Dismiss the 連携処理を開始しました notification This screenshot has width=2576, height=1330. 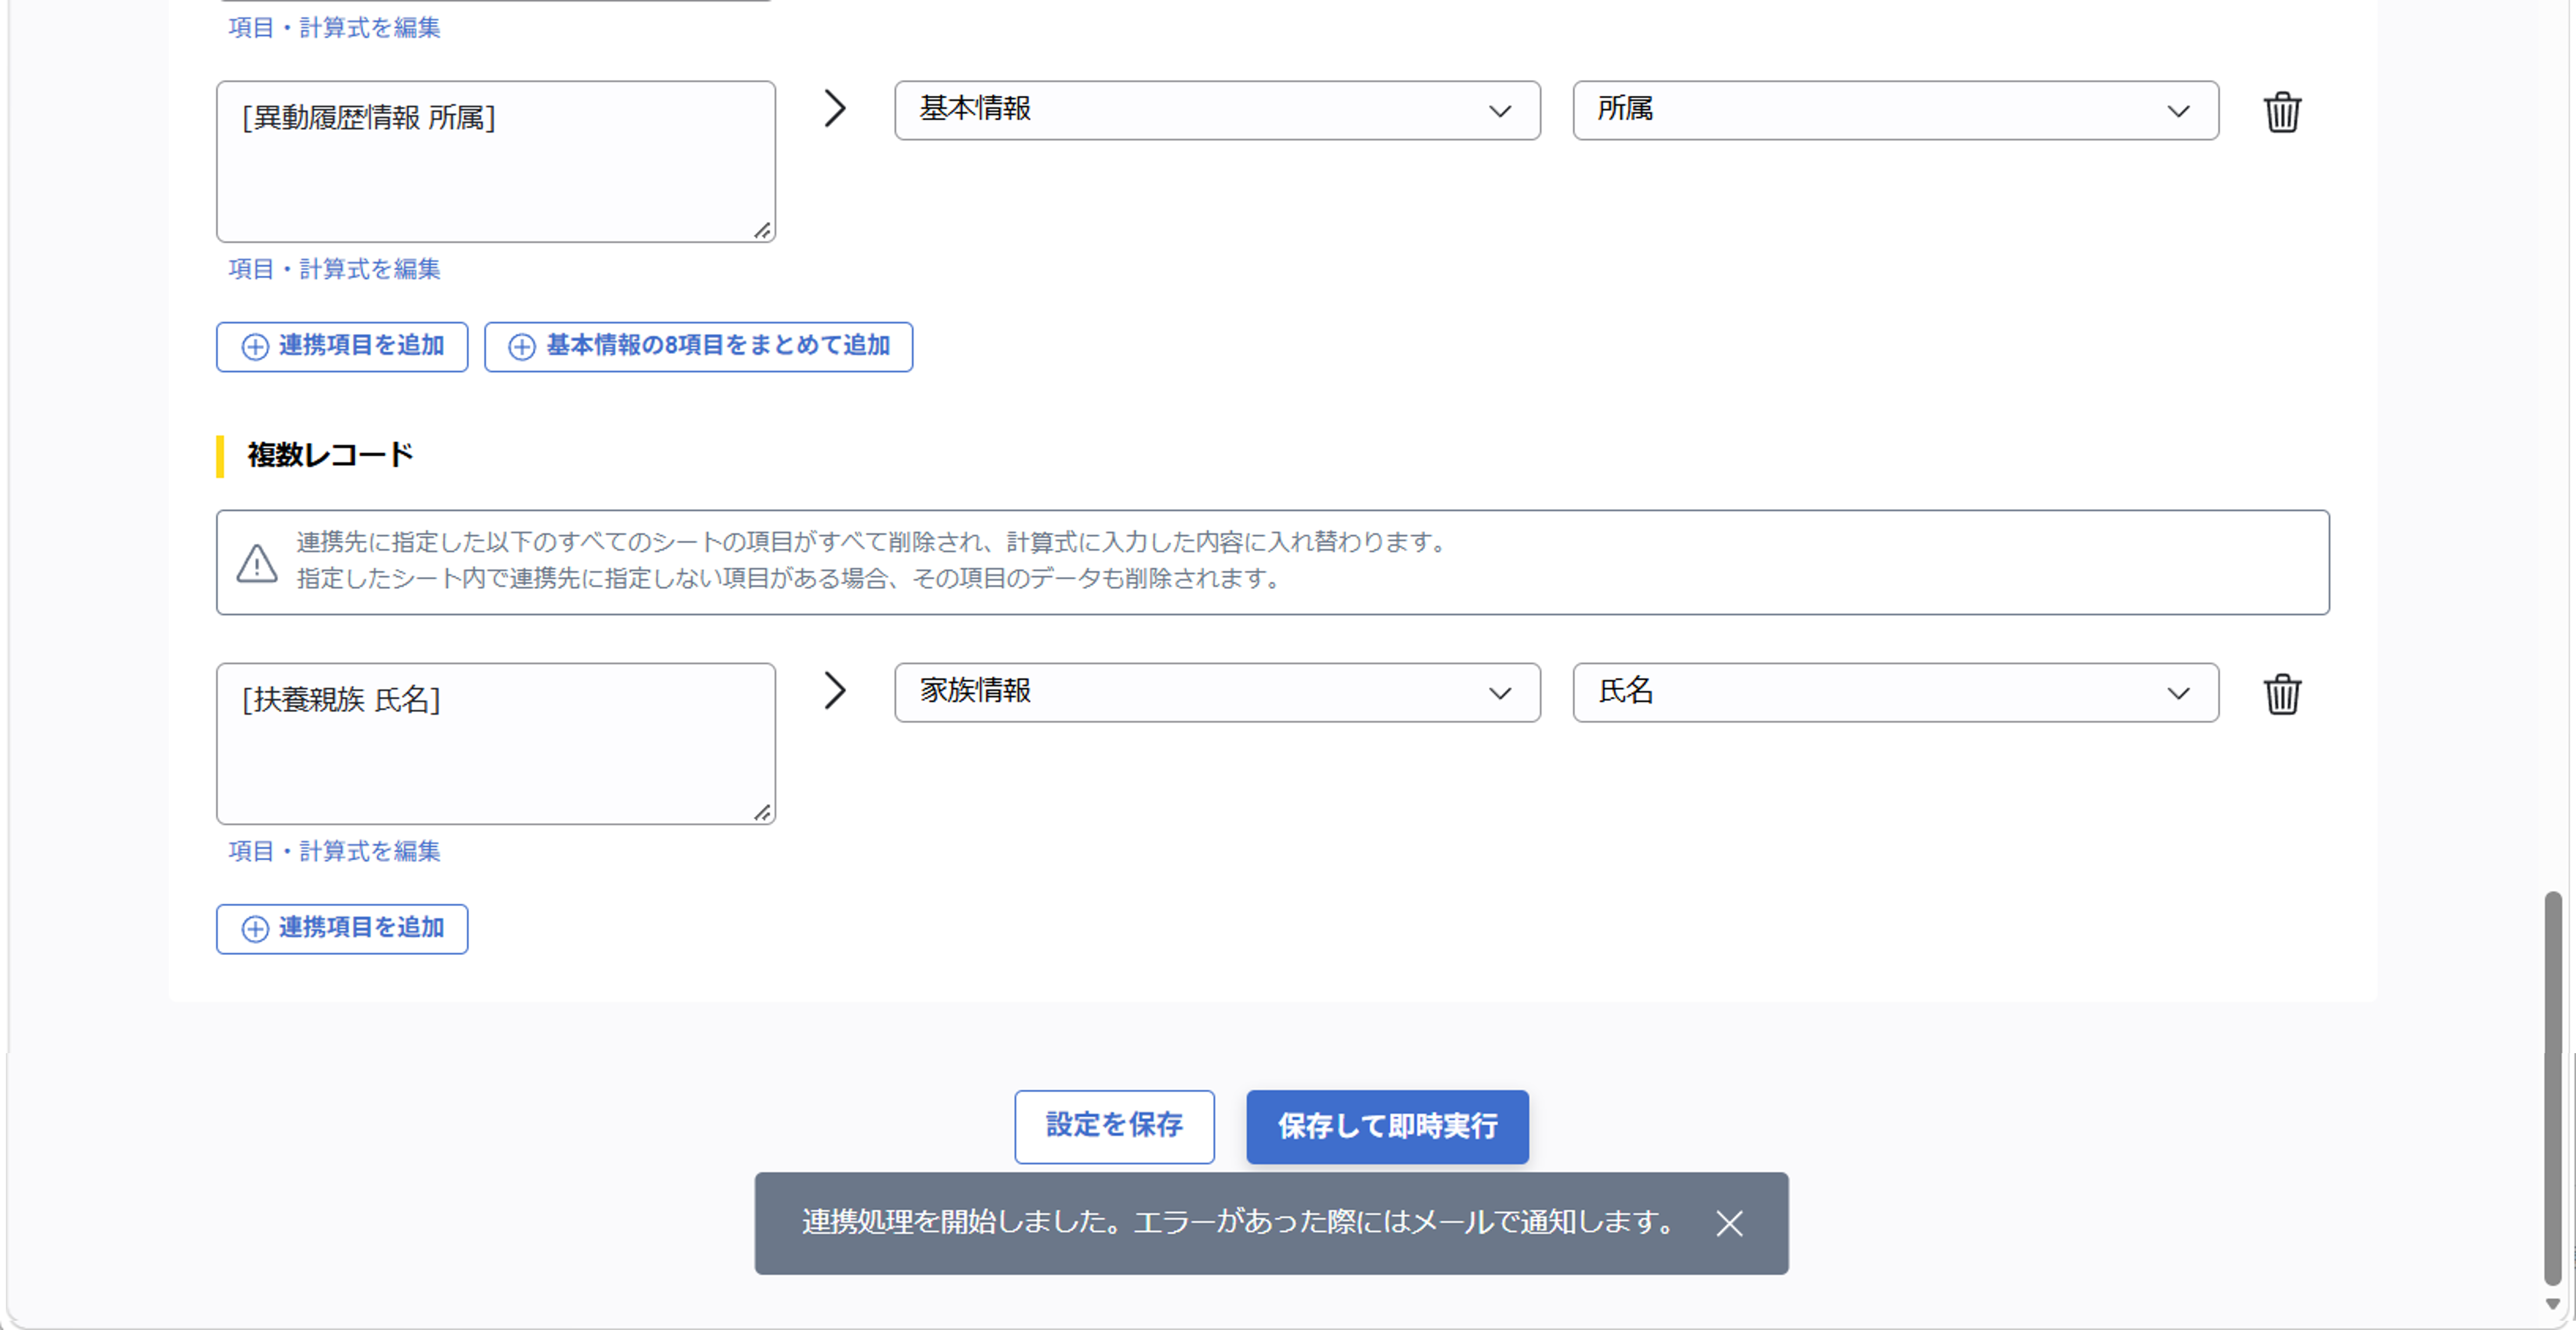[x=1729, y=1223]
